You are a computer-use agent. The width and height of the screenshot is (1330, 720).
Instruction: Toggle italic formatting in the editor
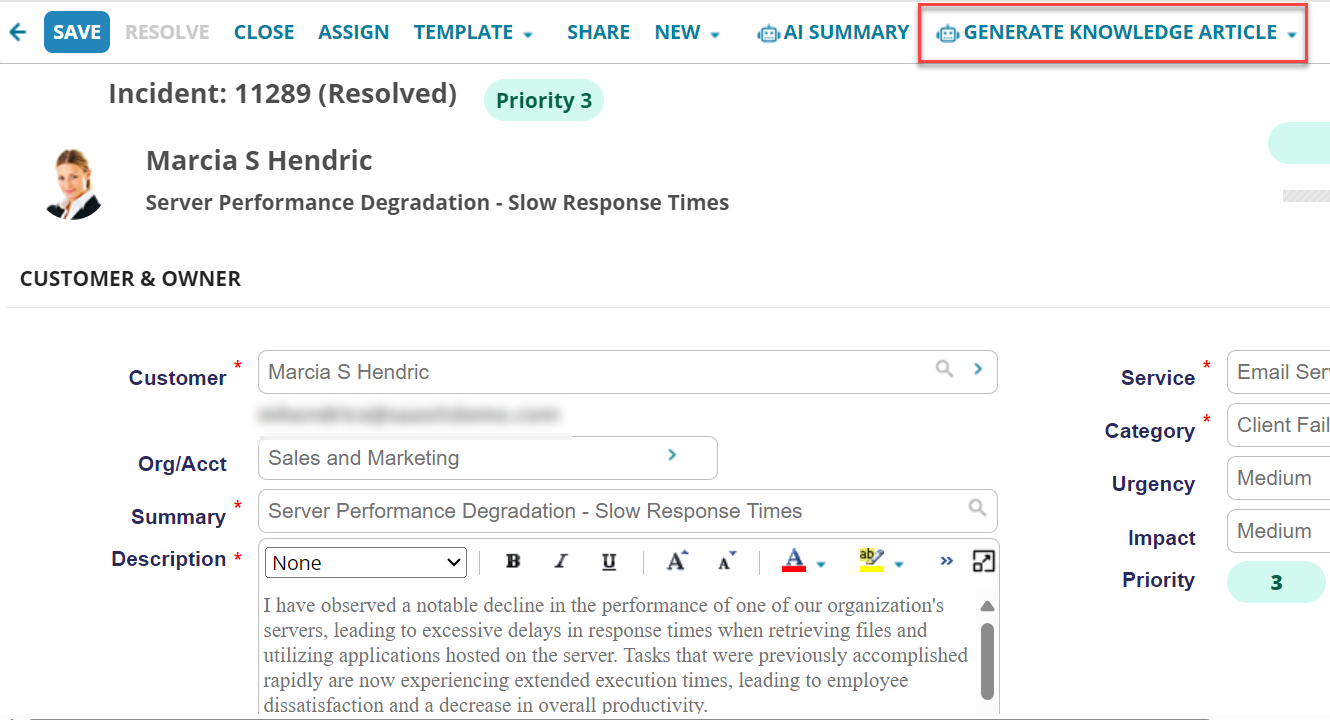561,561
